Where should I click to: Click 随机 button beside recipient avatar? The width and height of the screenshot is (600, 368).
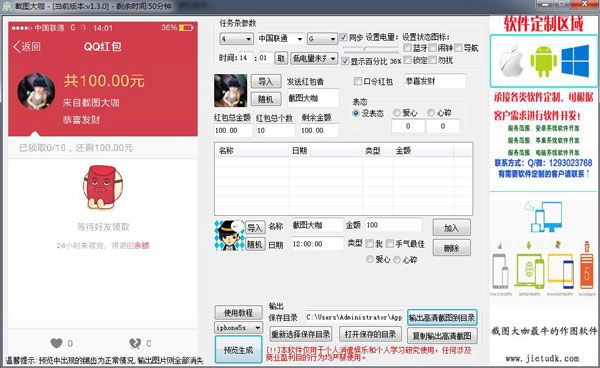click(255, 244)
